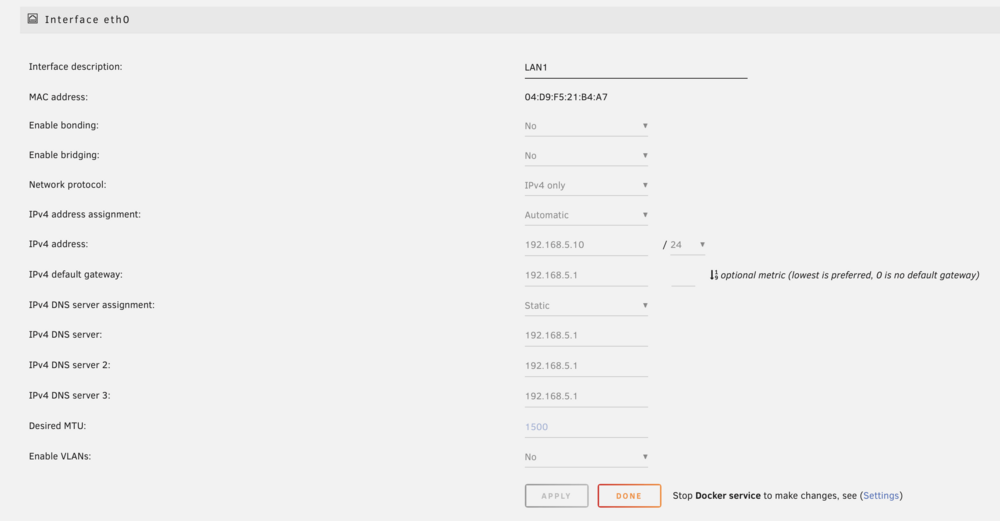Screen dimensions: 1000x521
Task: Click the Interface eth0 network icon
Action: click(x=33, y=19)
